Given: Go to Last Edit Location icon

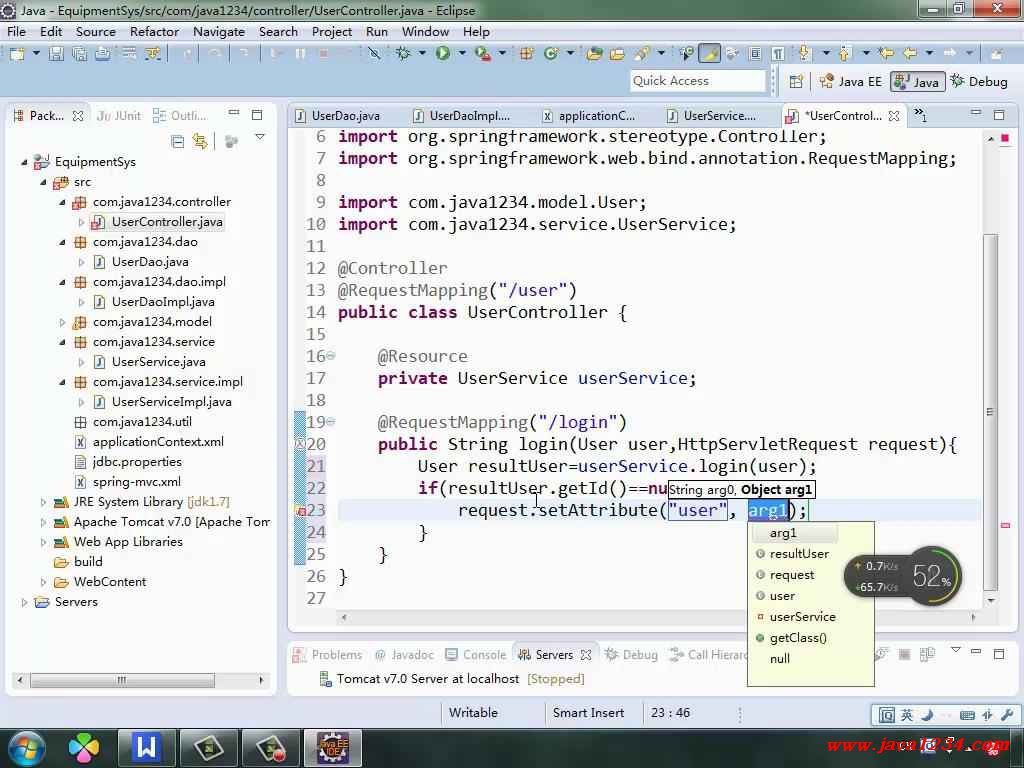Looking at the screenshot, I should [x=886, y=54].
